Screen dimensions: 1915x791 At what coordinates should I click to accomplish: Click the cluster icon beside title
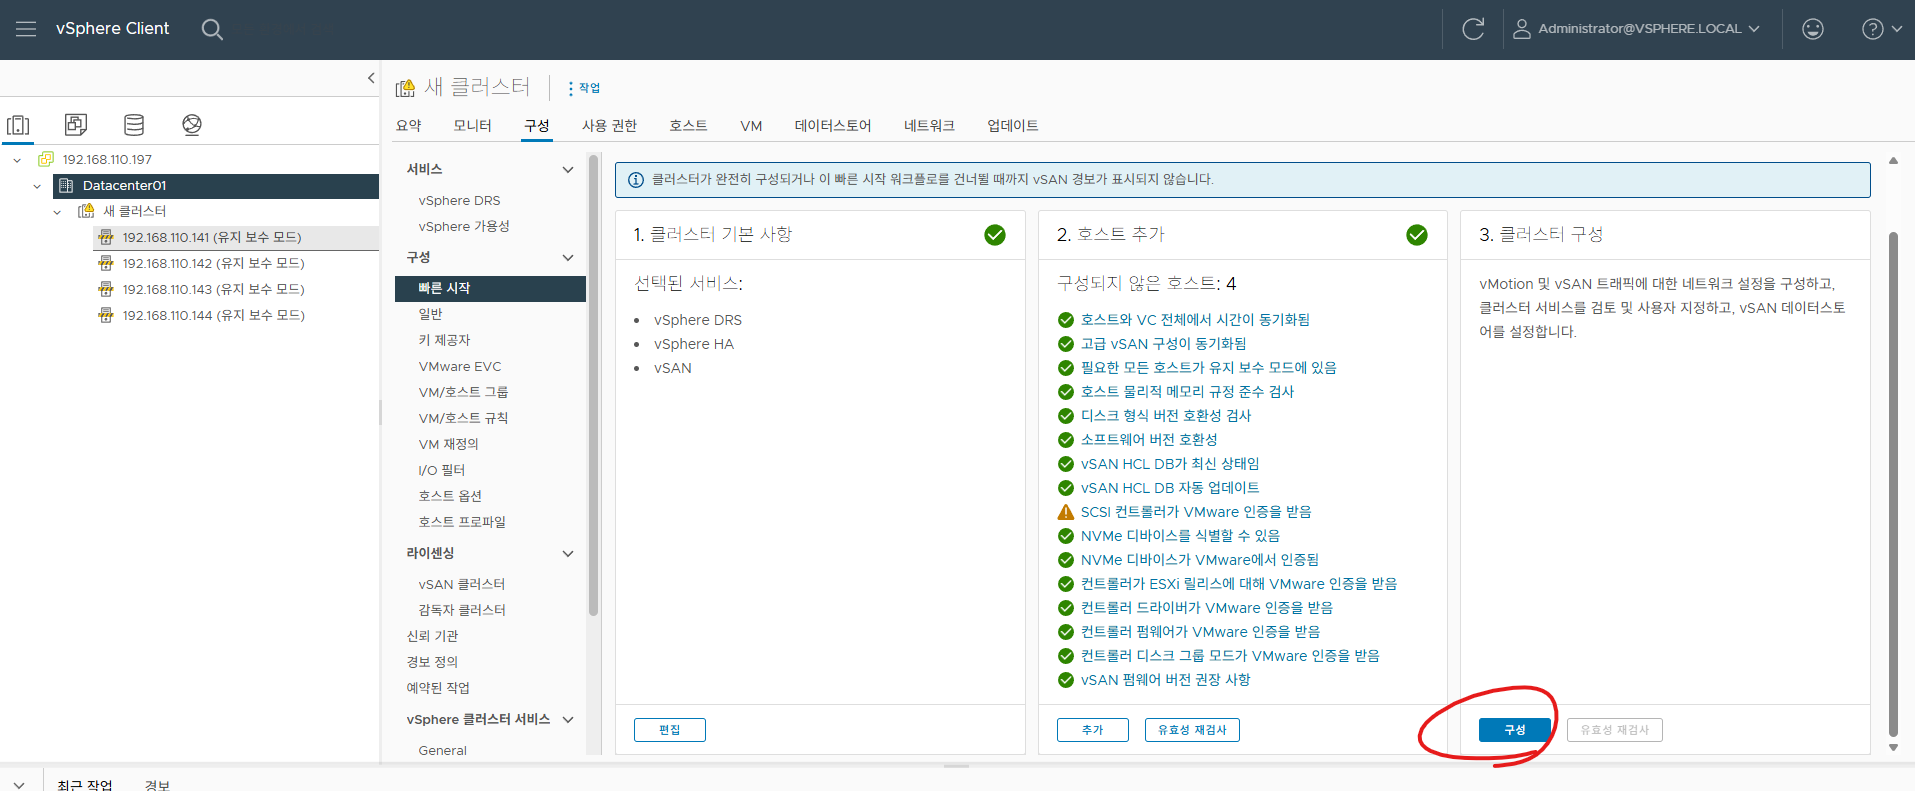405,88
